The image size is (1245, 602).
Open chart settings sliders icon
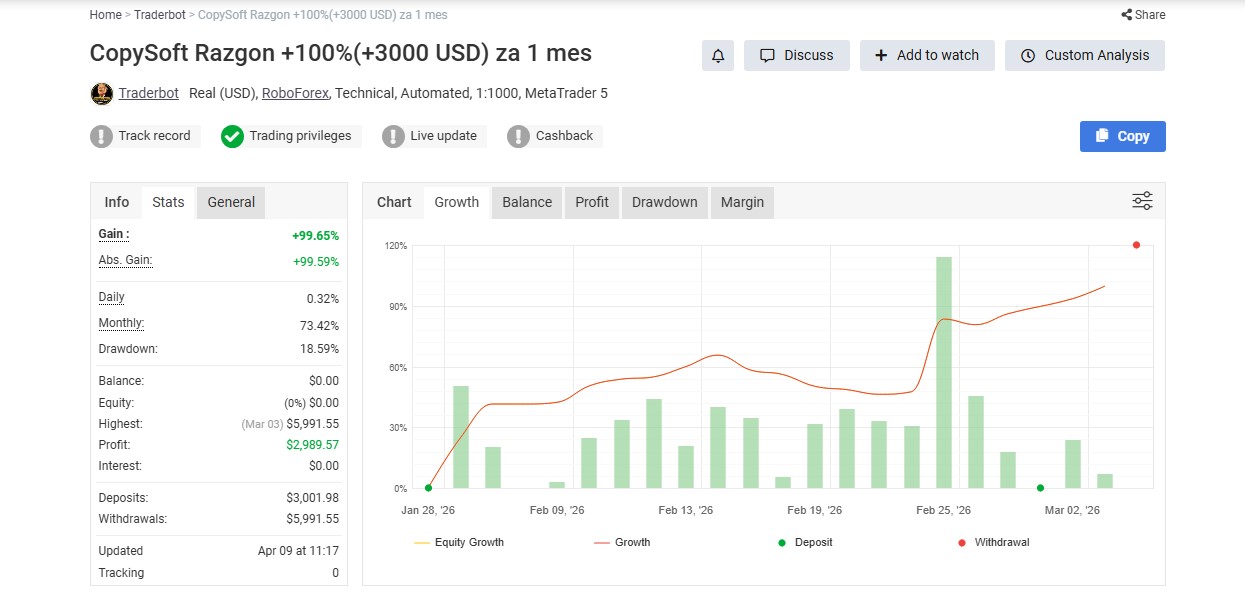[x=1142, y=201]
